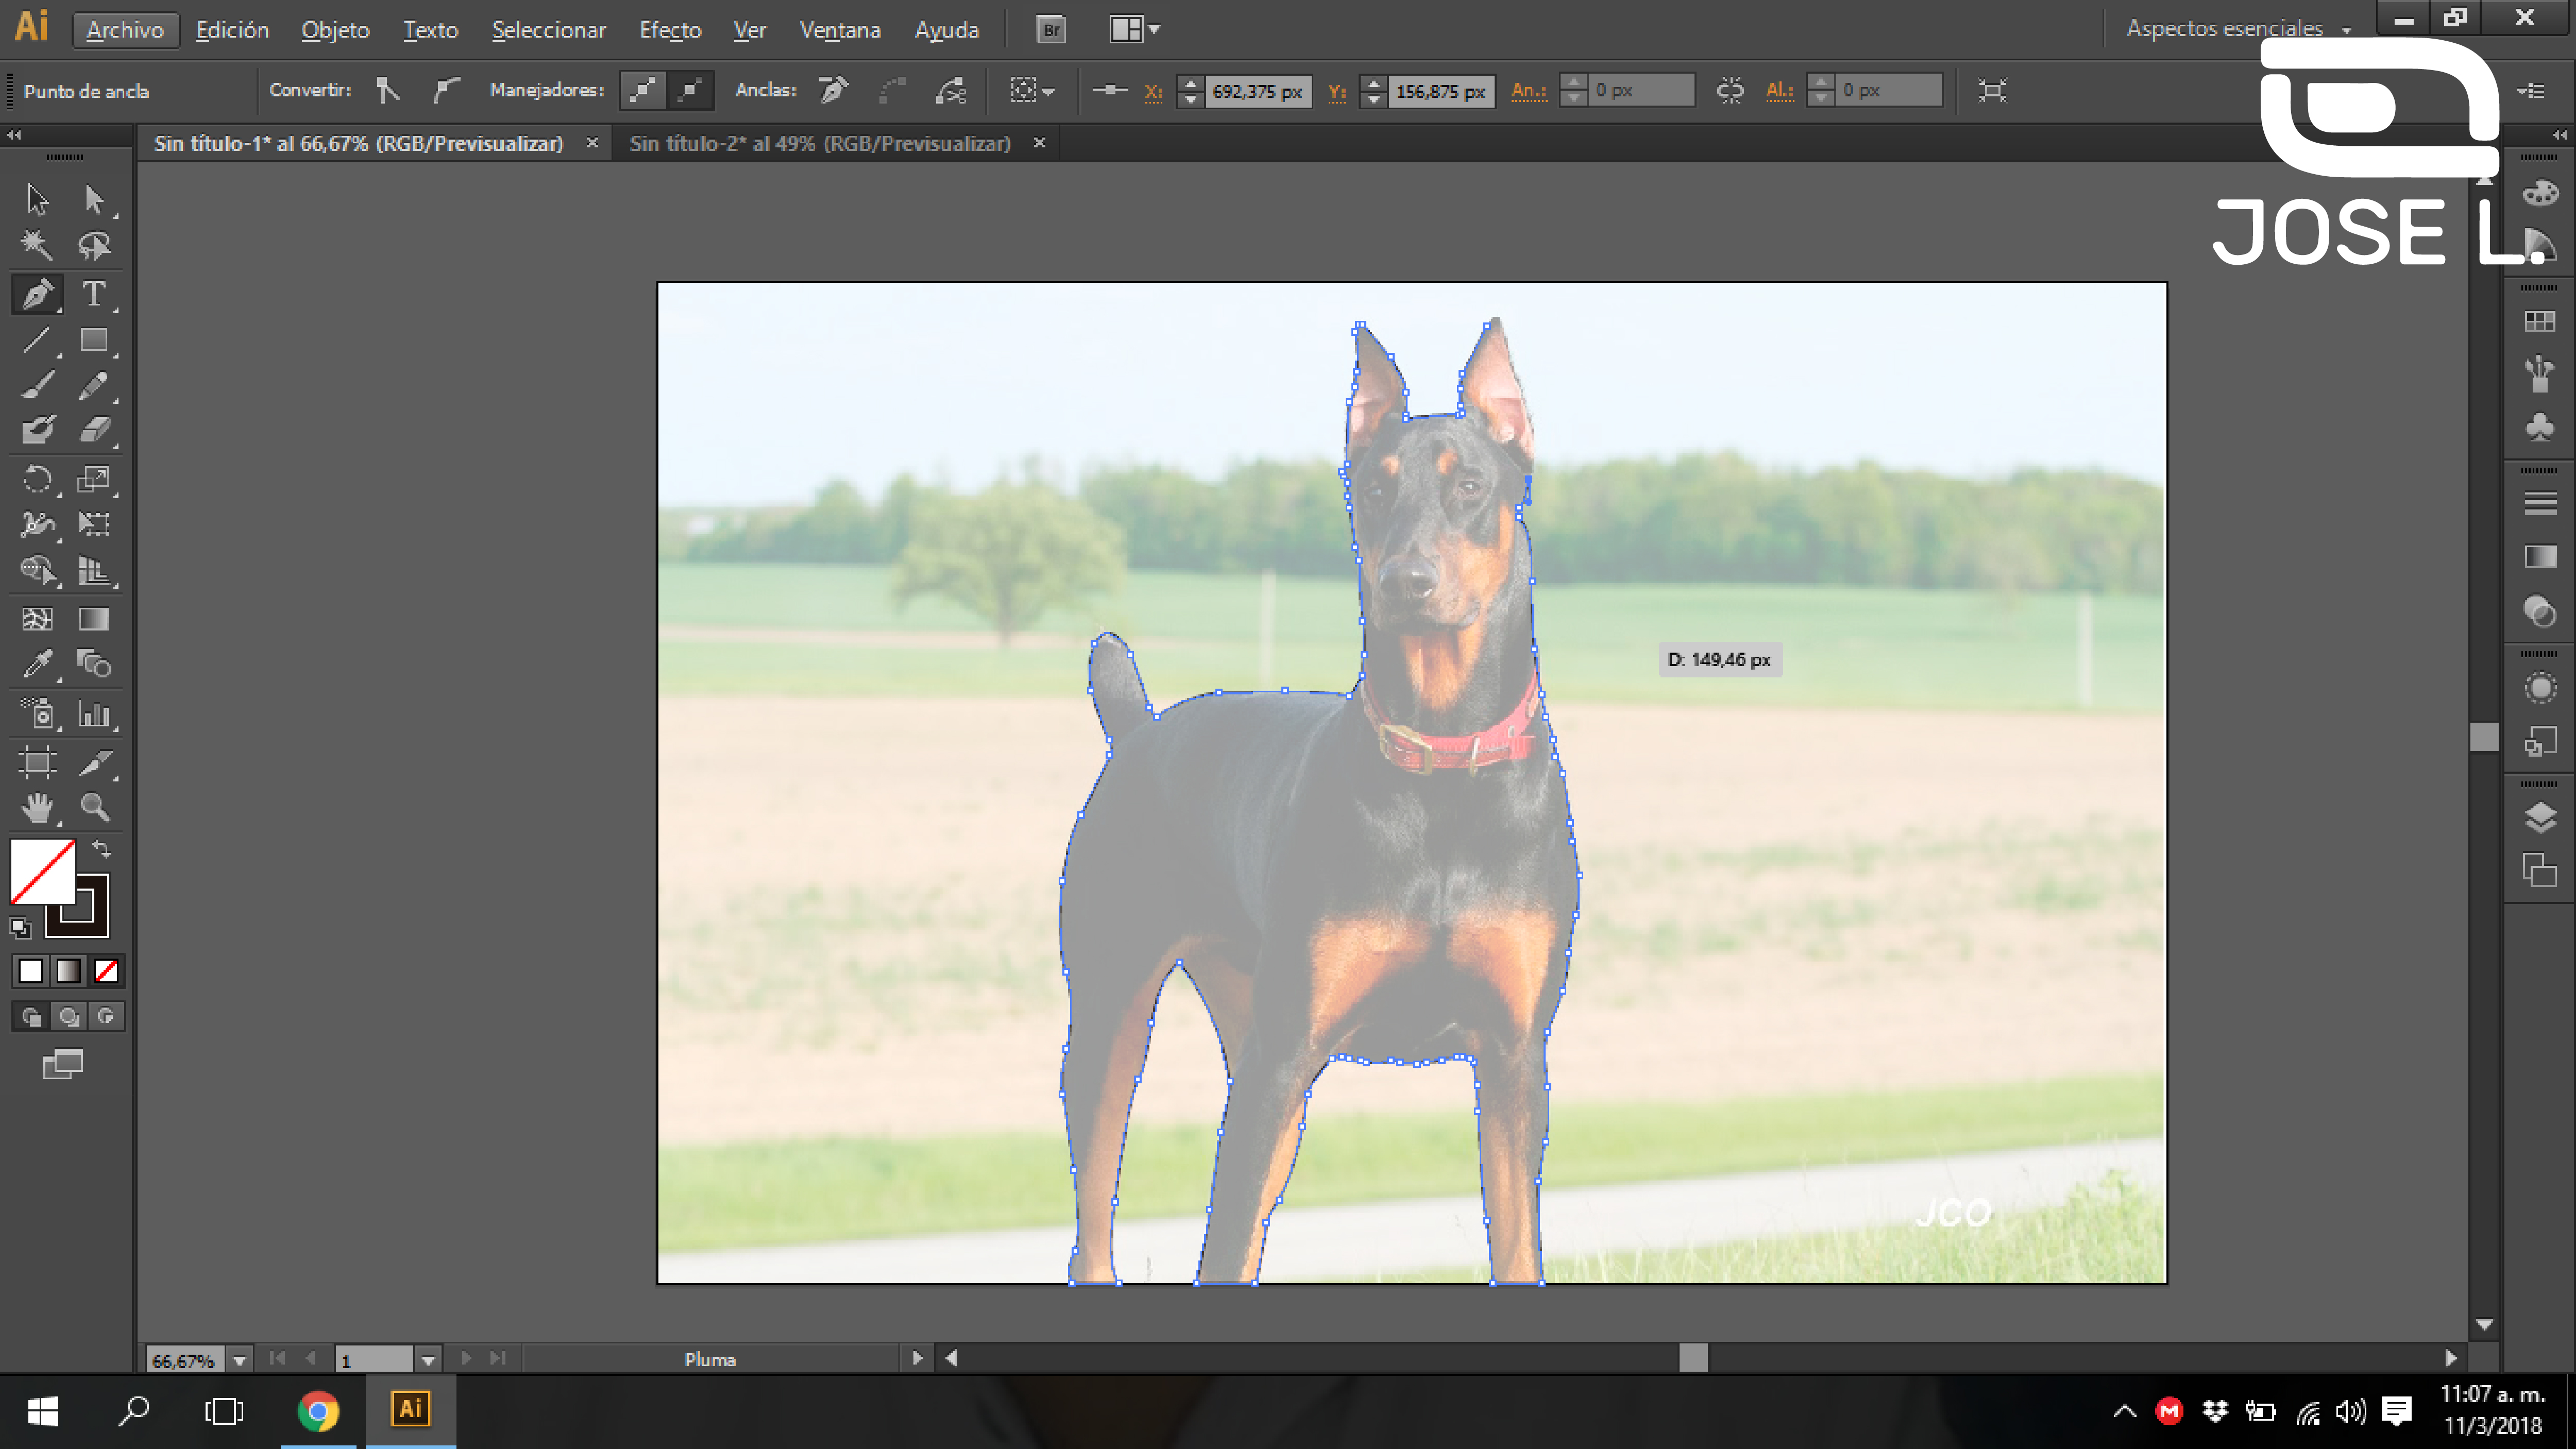Image resolution: width=2576 pixels, height=1449 pixels.
Task: Select the Eyedropper tool
Action: (x=37, y=664)
